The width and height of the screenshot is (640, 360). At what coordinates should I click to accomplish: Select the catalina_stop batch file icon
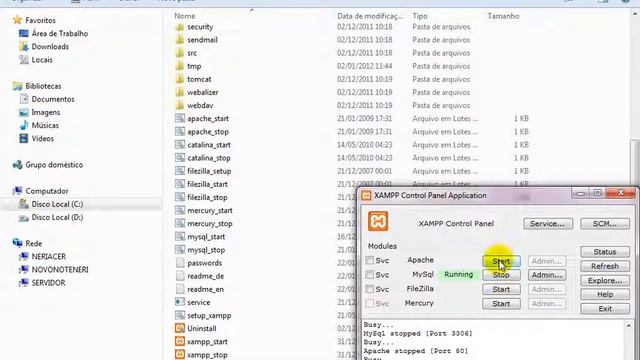180,158
